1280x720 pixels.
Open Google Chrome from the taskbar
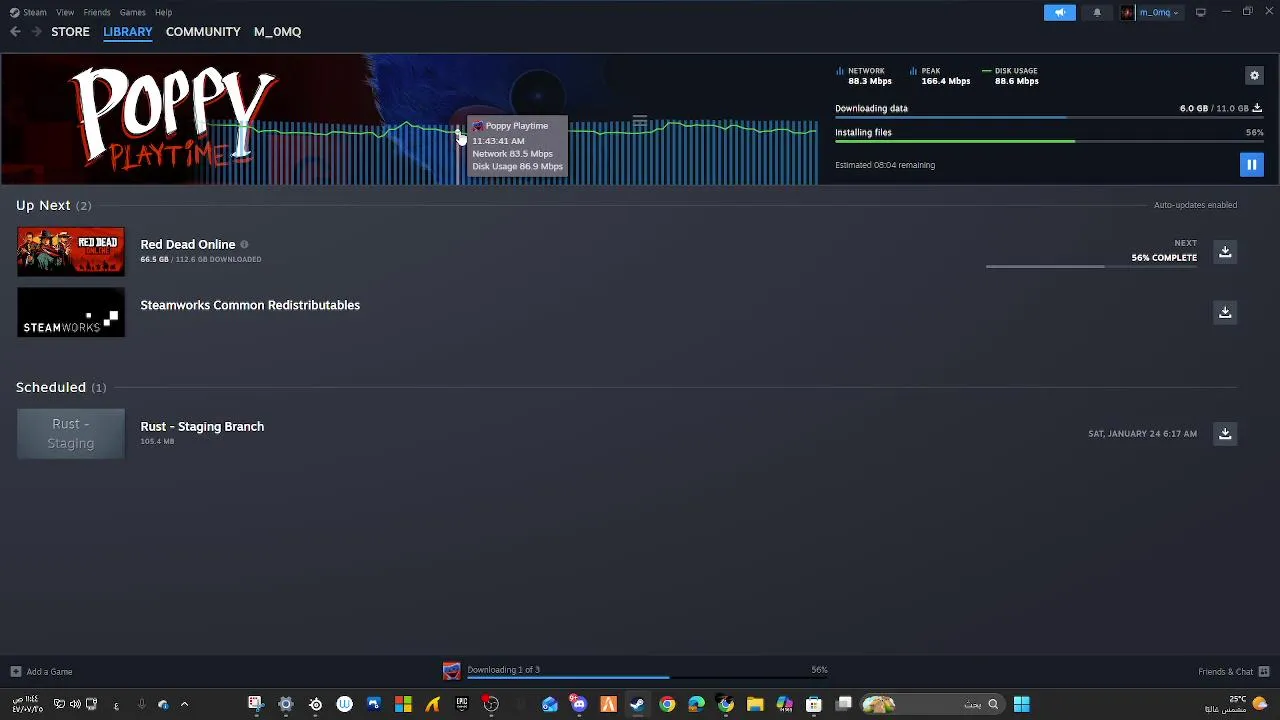point(667,704)
